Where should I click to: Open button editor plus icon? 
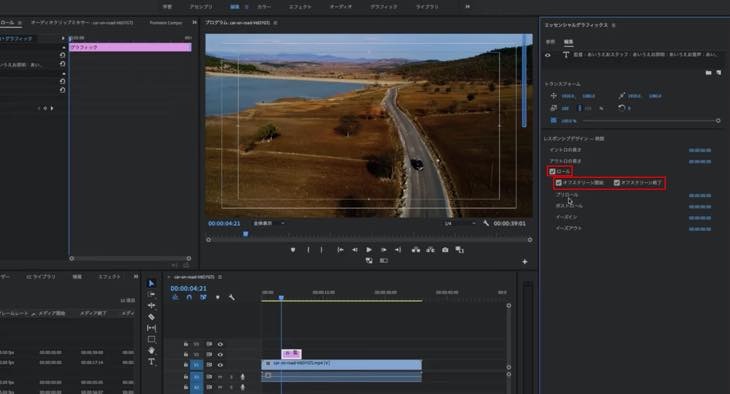click(525, 262)
